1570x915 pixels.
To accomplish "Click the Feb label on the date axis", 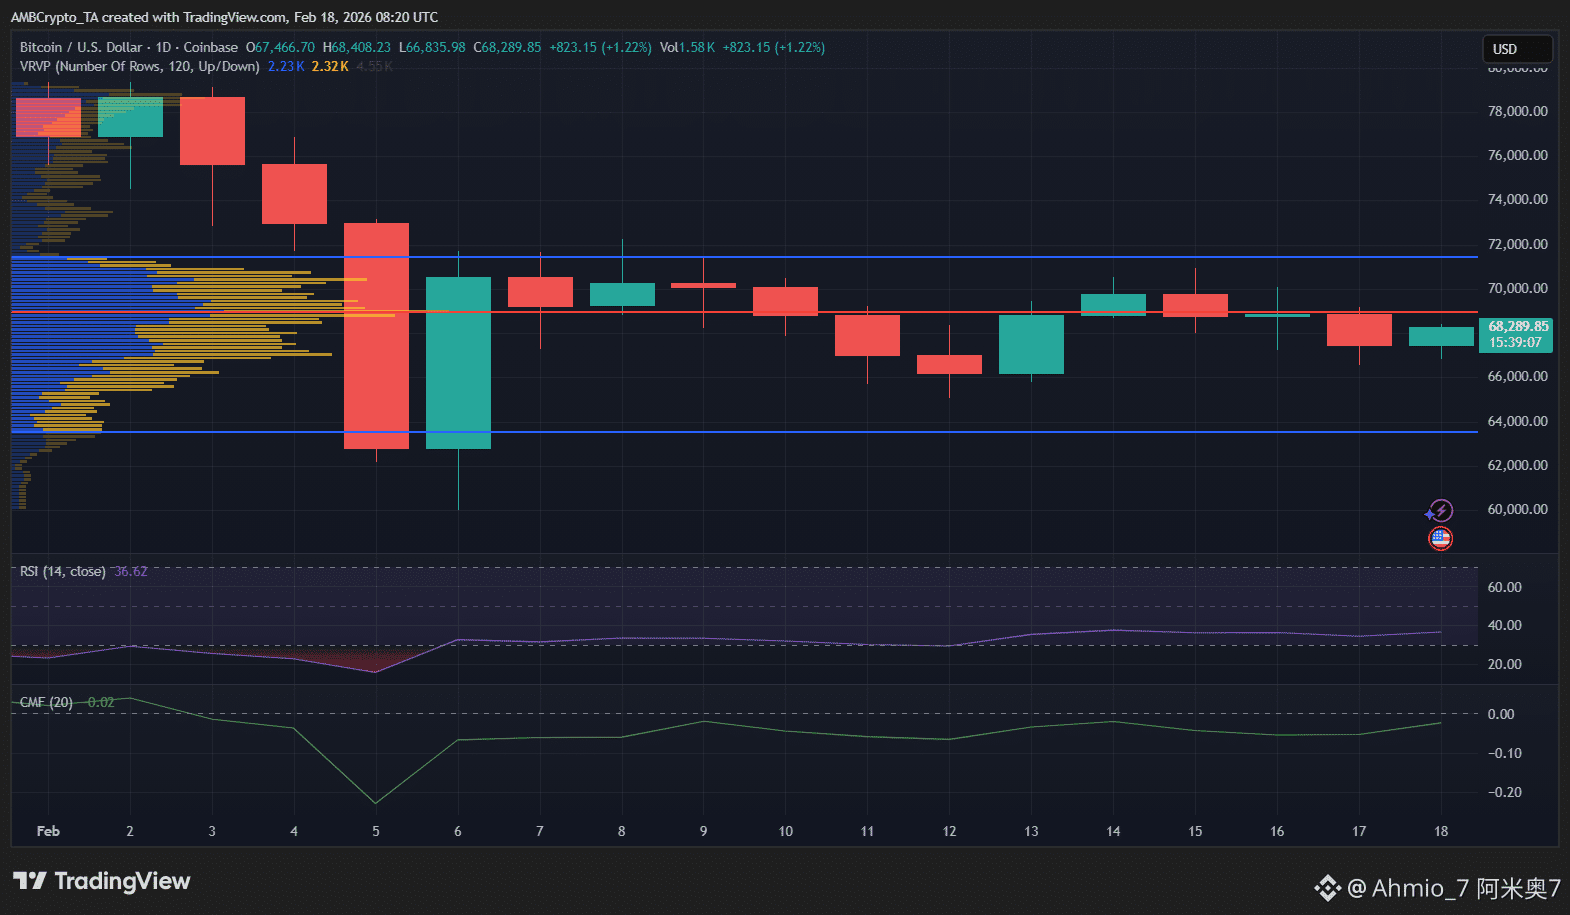I will click(48, 831).
